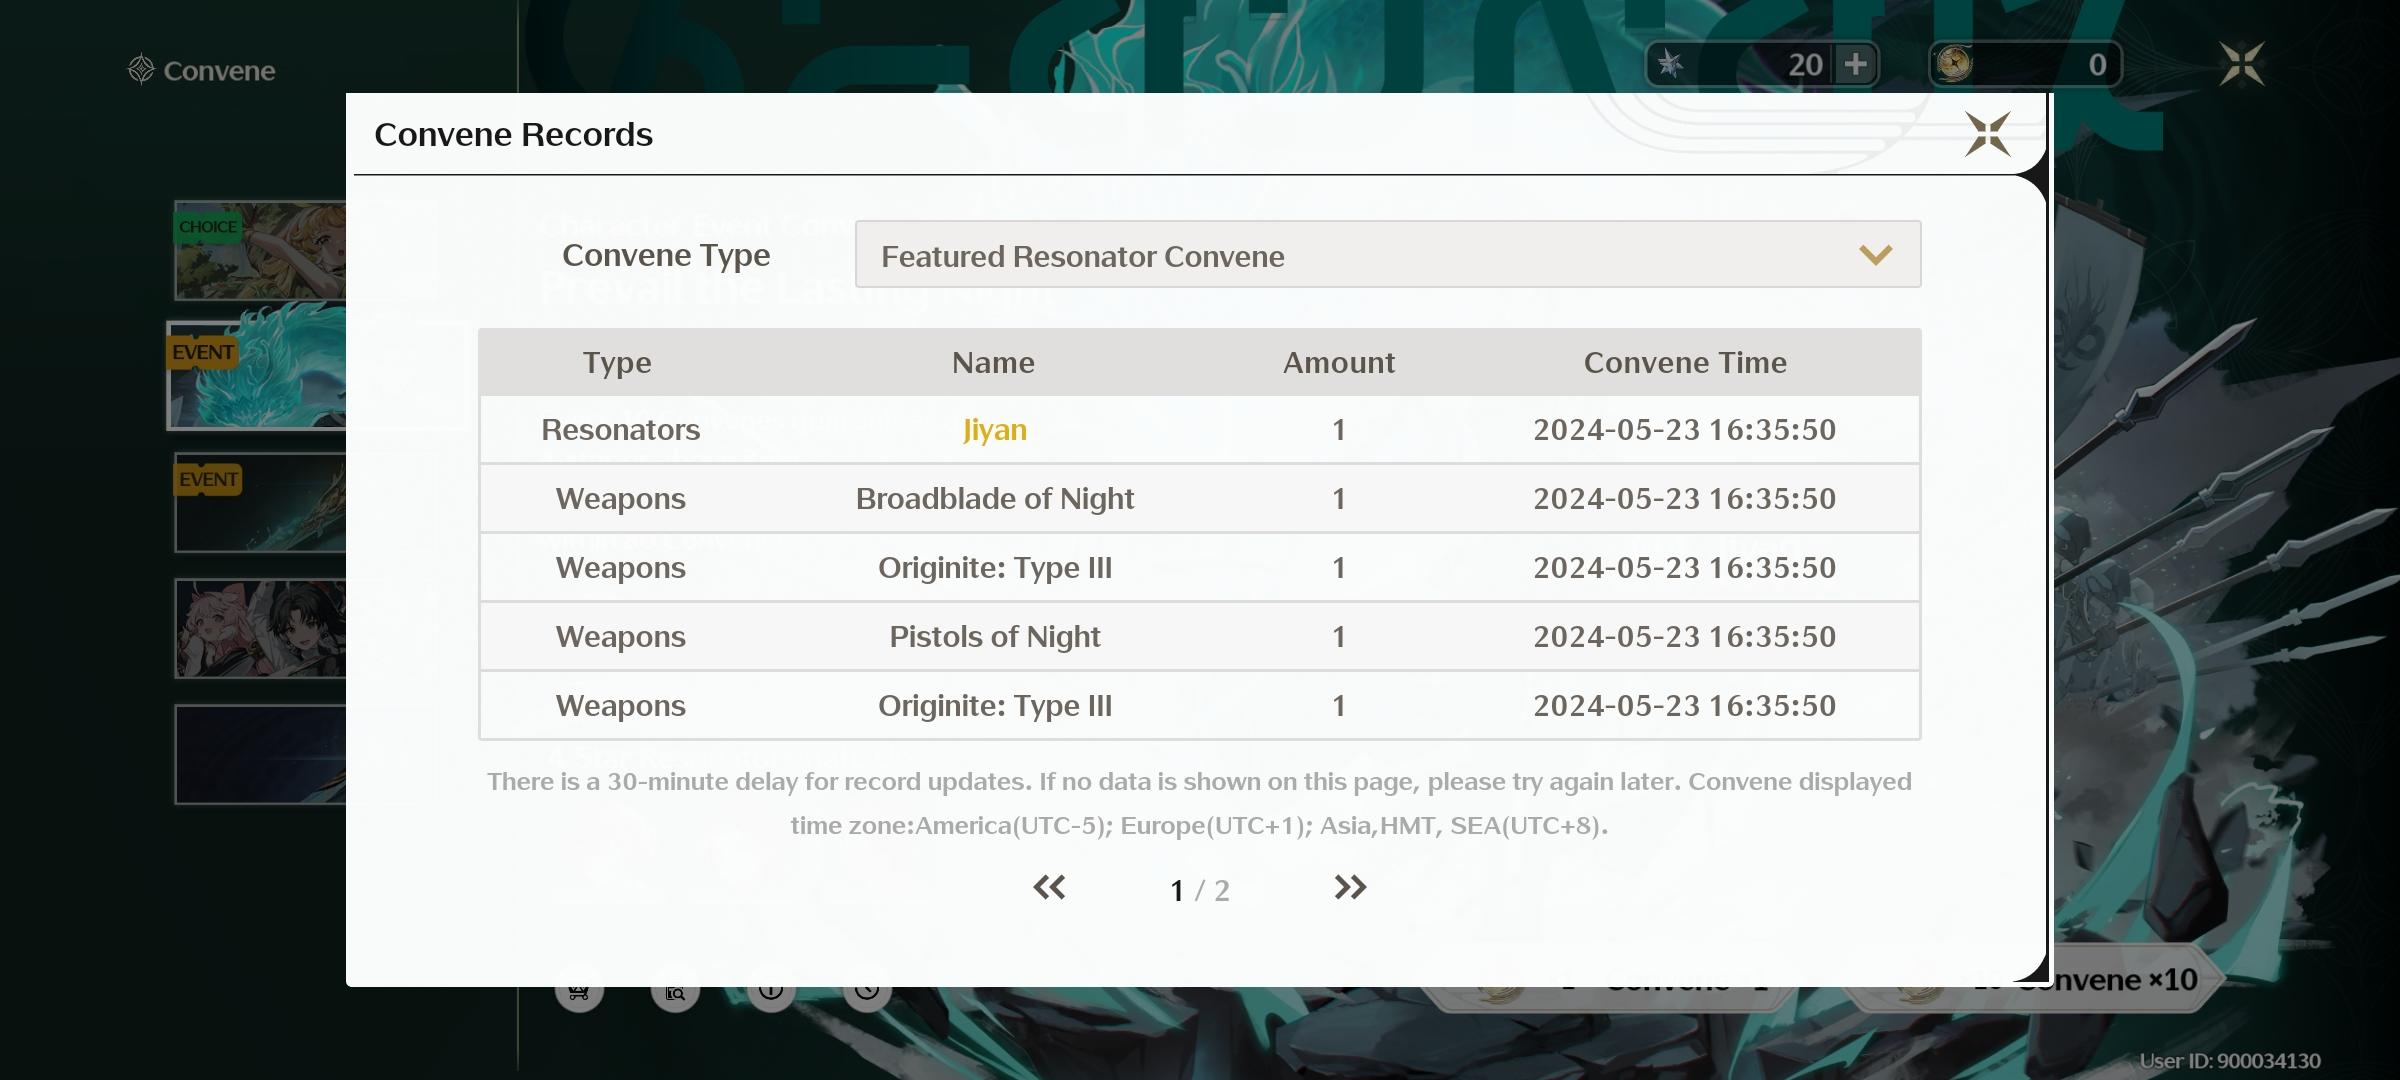Viewport: 2400px width, 1080px height.
Task: Select the second EVENT weapon banner
Action: pyautogui.click(x=260, y=503)
